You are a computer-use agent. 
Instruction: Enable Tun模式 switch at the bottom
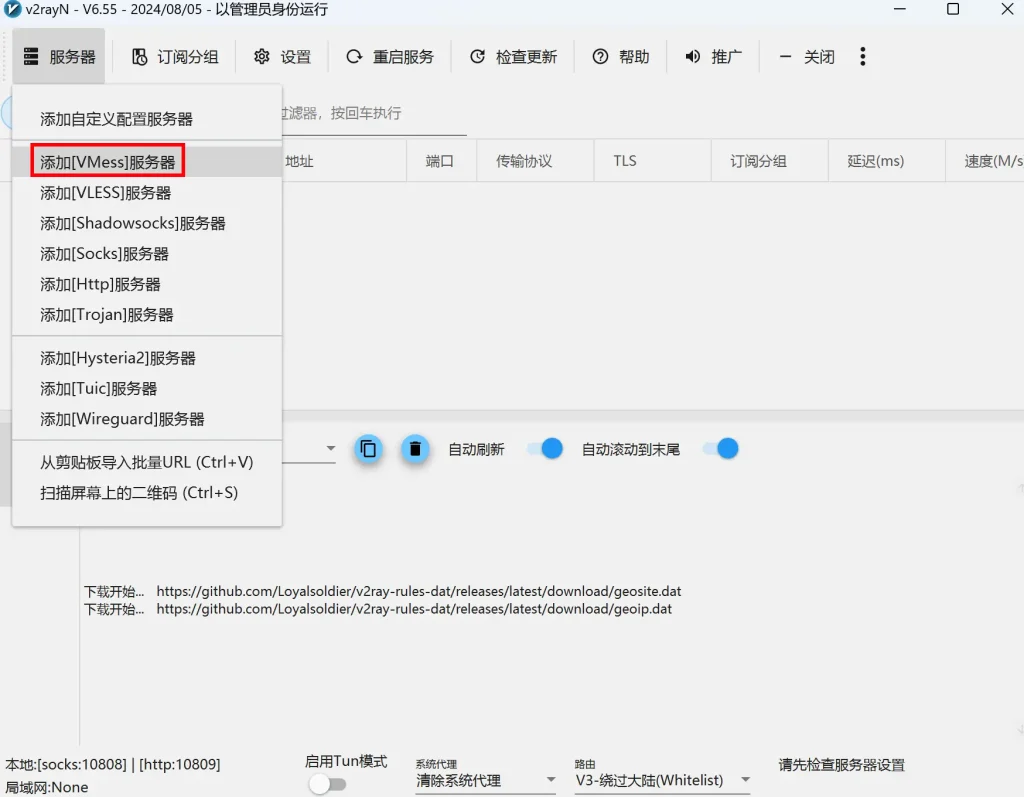[329, 784]
